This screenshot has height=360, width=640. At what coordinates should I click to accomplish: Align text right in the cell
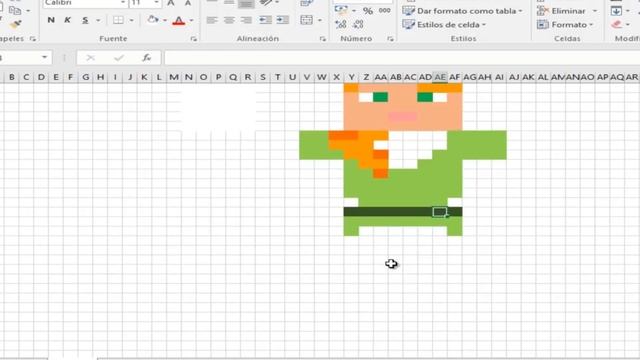coord(246,20)
